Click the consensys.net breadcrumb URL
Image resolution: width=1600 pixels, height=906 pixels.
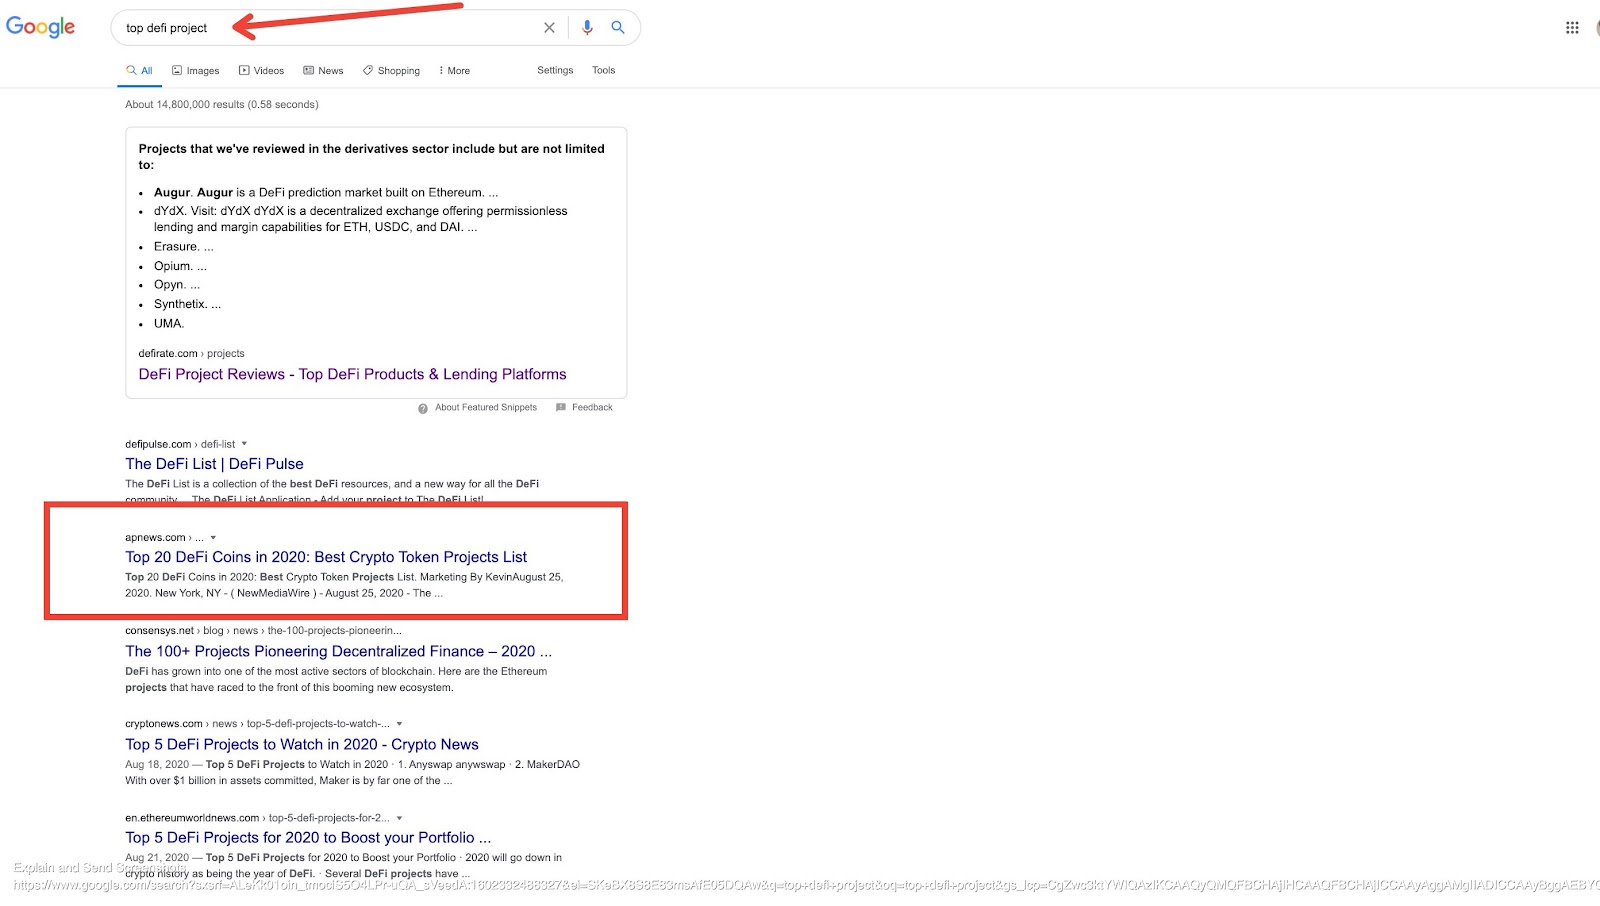pyautogui.click(x=263, y=631)
